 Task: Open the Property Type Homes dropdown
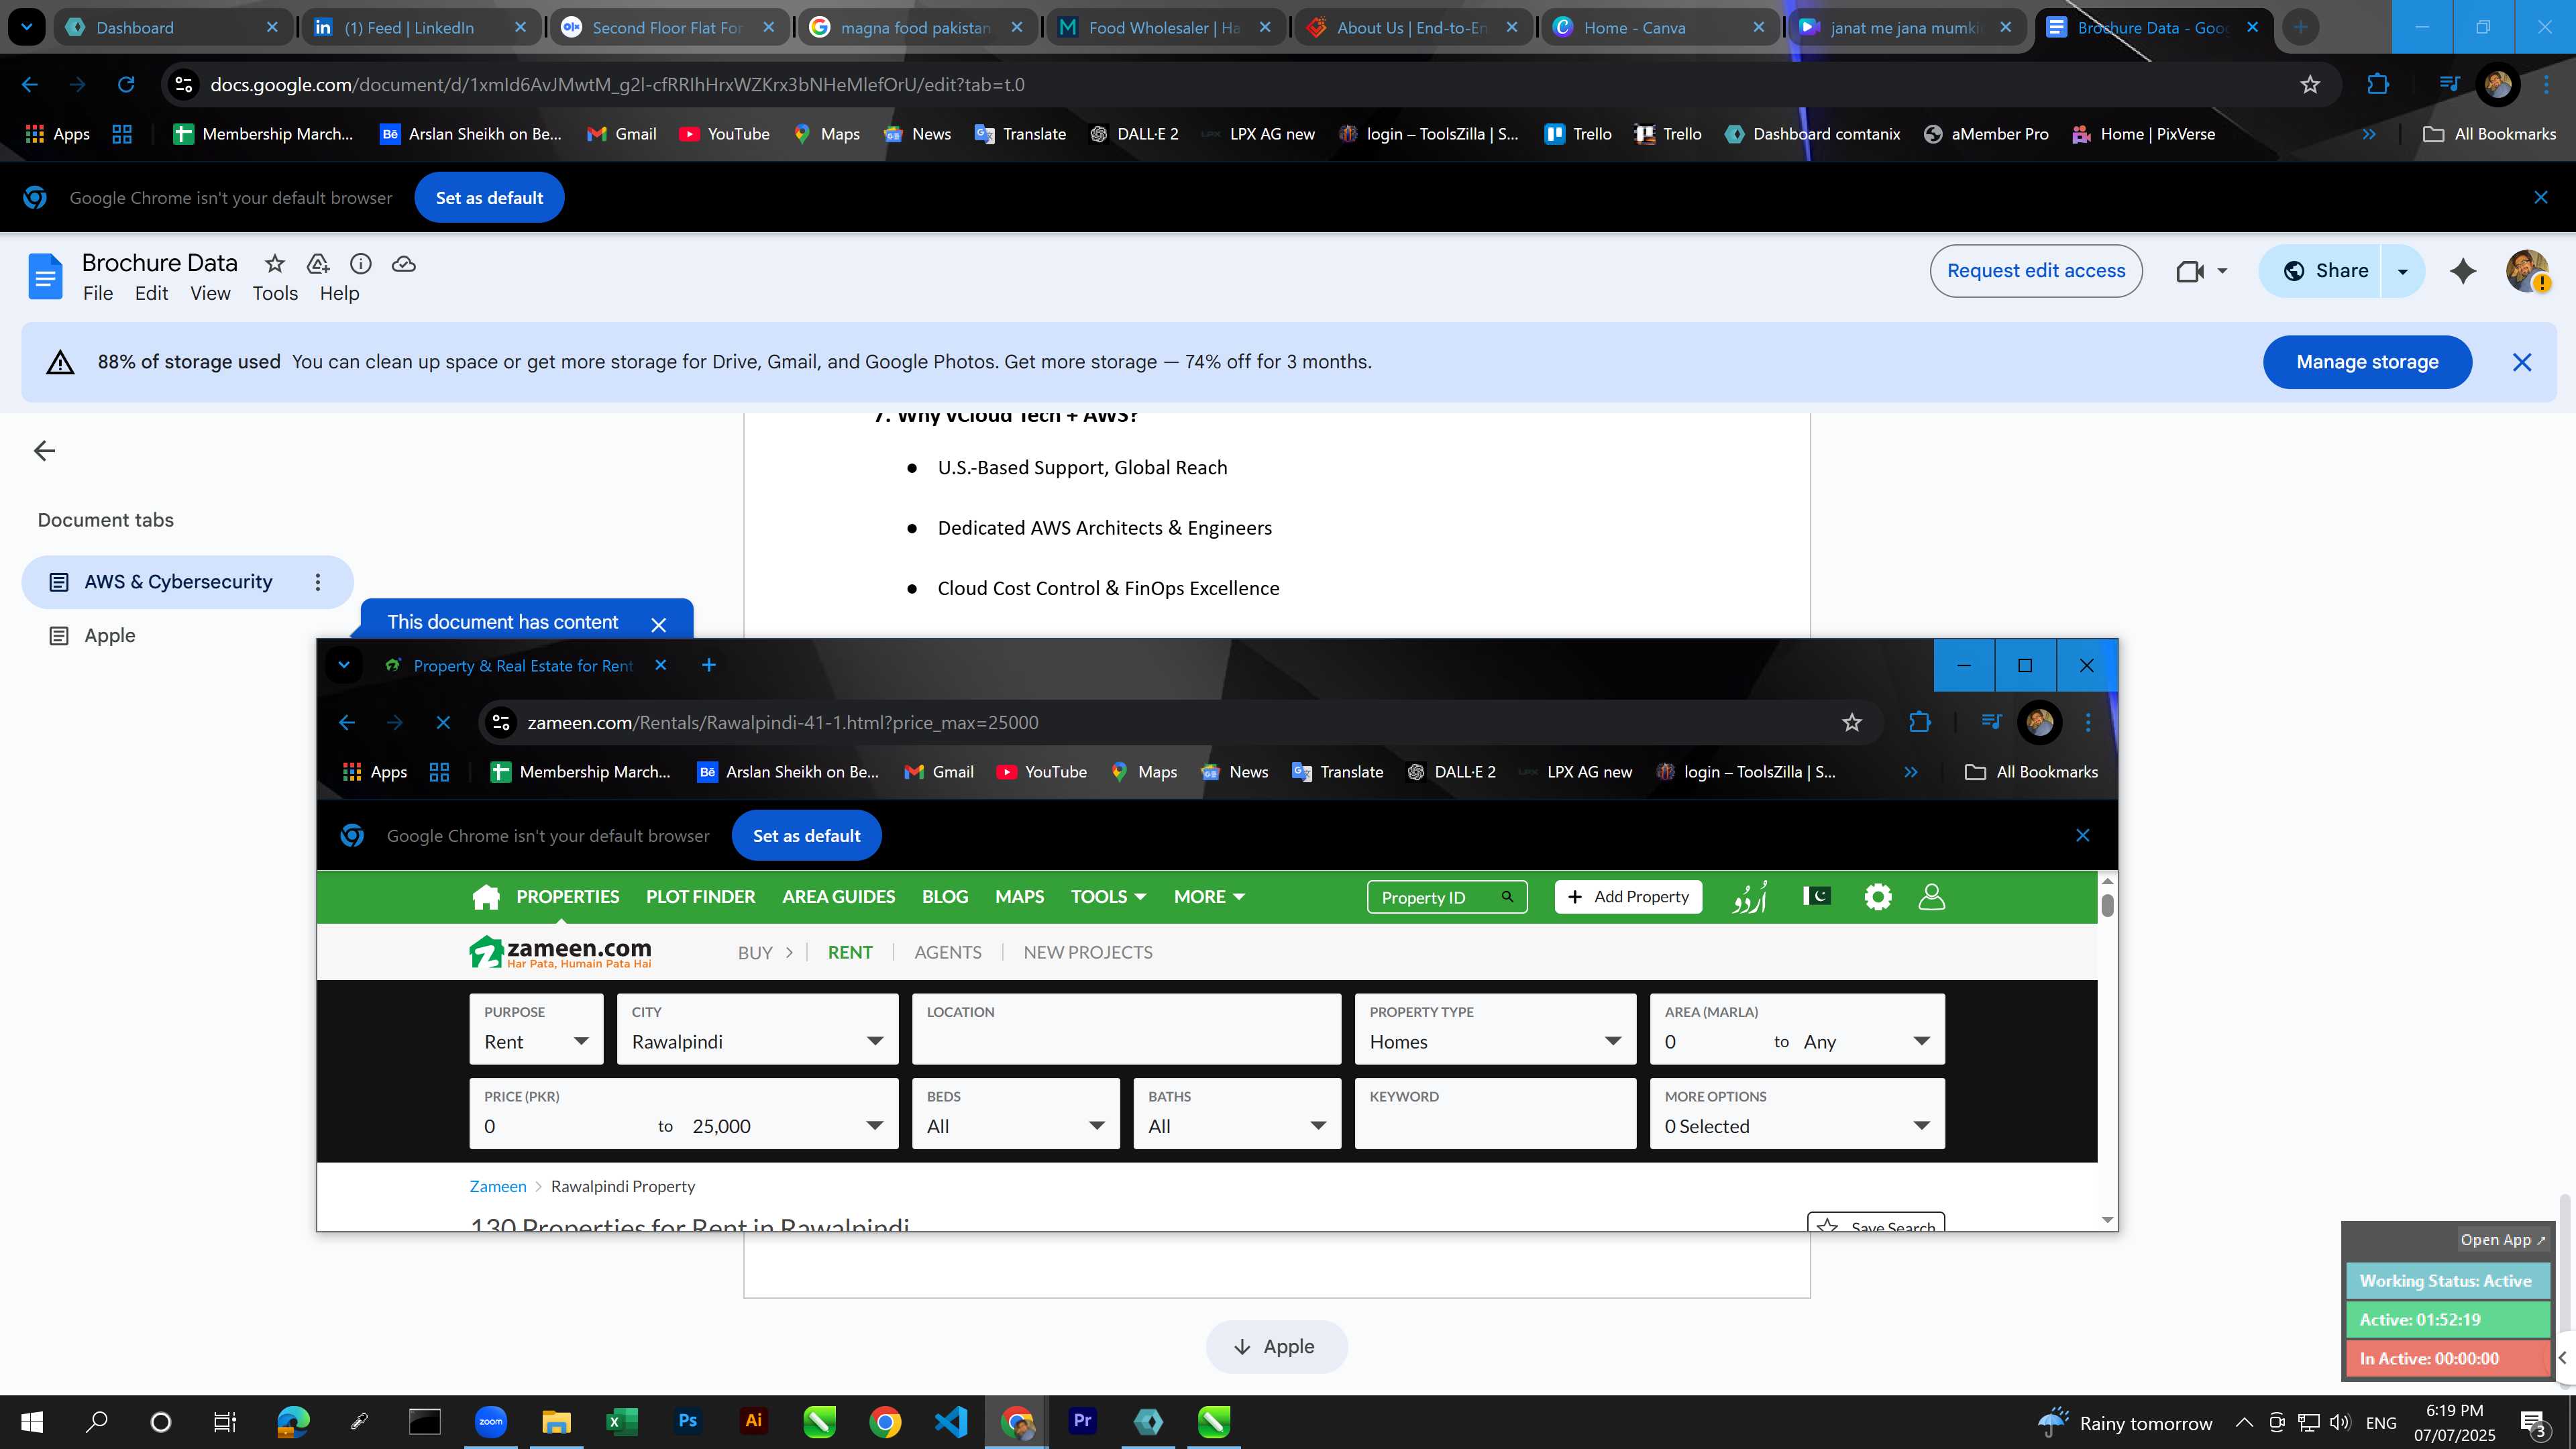(1495, 1029)
